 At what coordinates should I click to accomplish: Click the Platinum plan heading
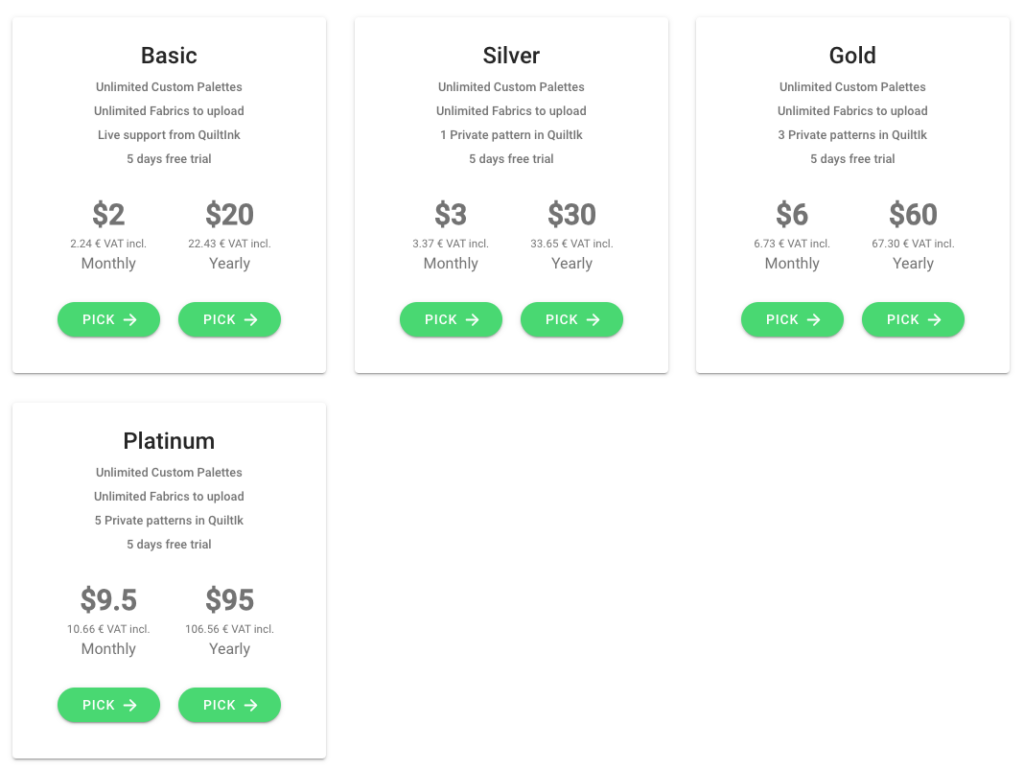169,441
